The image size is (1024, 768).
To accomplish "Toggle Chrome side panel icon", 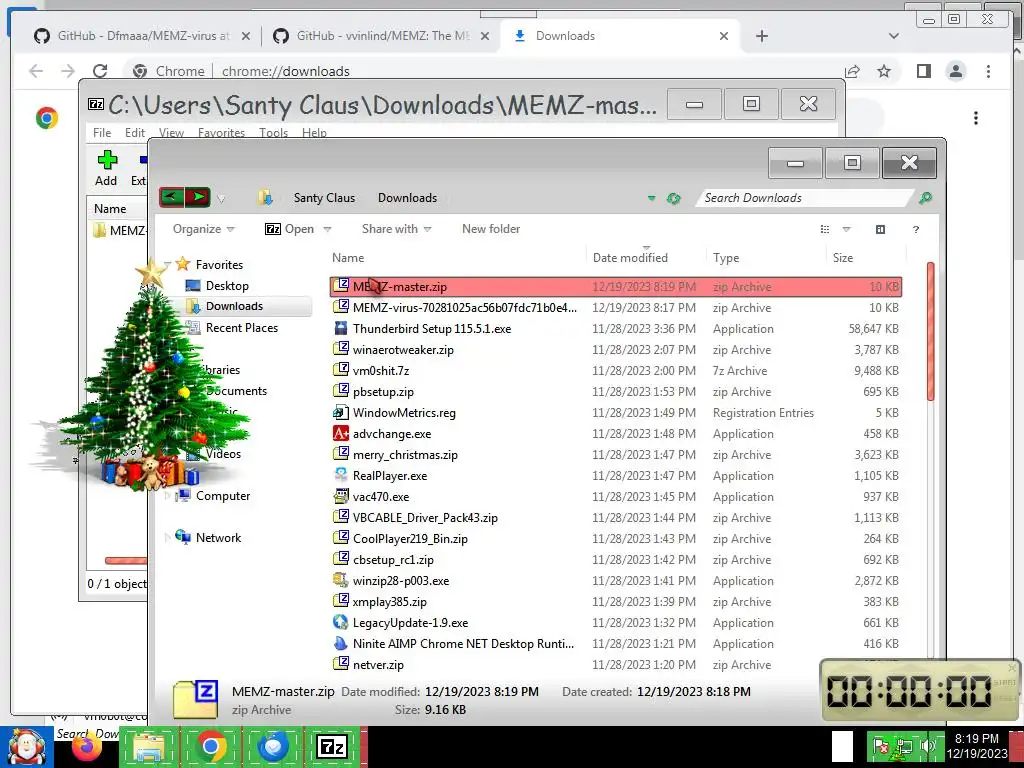I will point(923,71).
